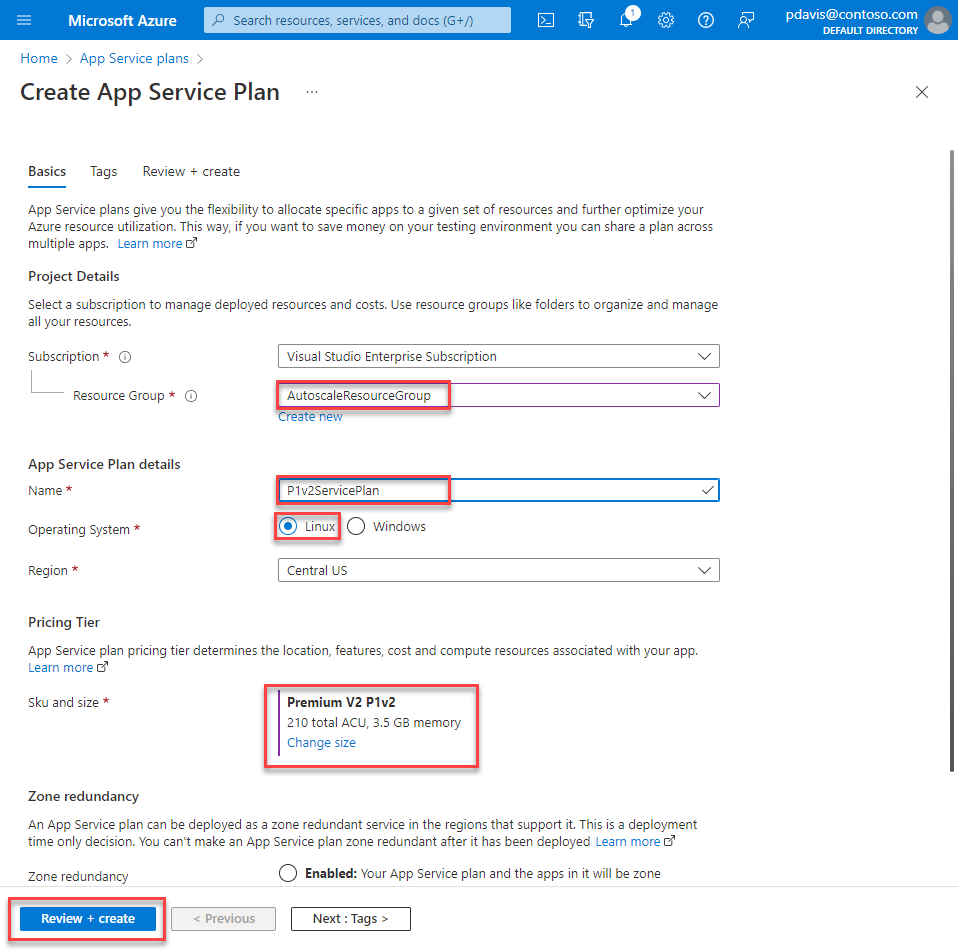This screenshot has height=951, width=958.
Task: Expand the Subscription dropdown
Action: pyautogui.click(x=498, y=356)
